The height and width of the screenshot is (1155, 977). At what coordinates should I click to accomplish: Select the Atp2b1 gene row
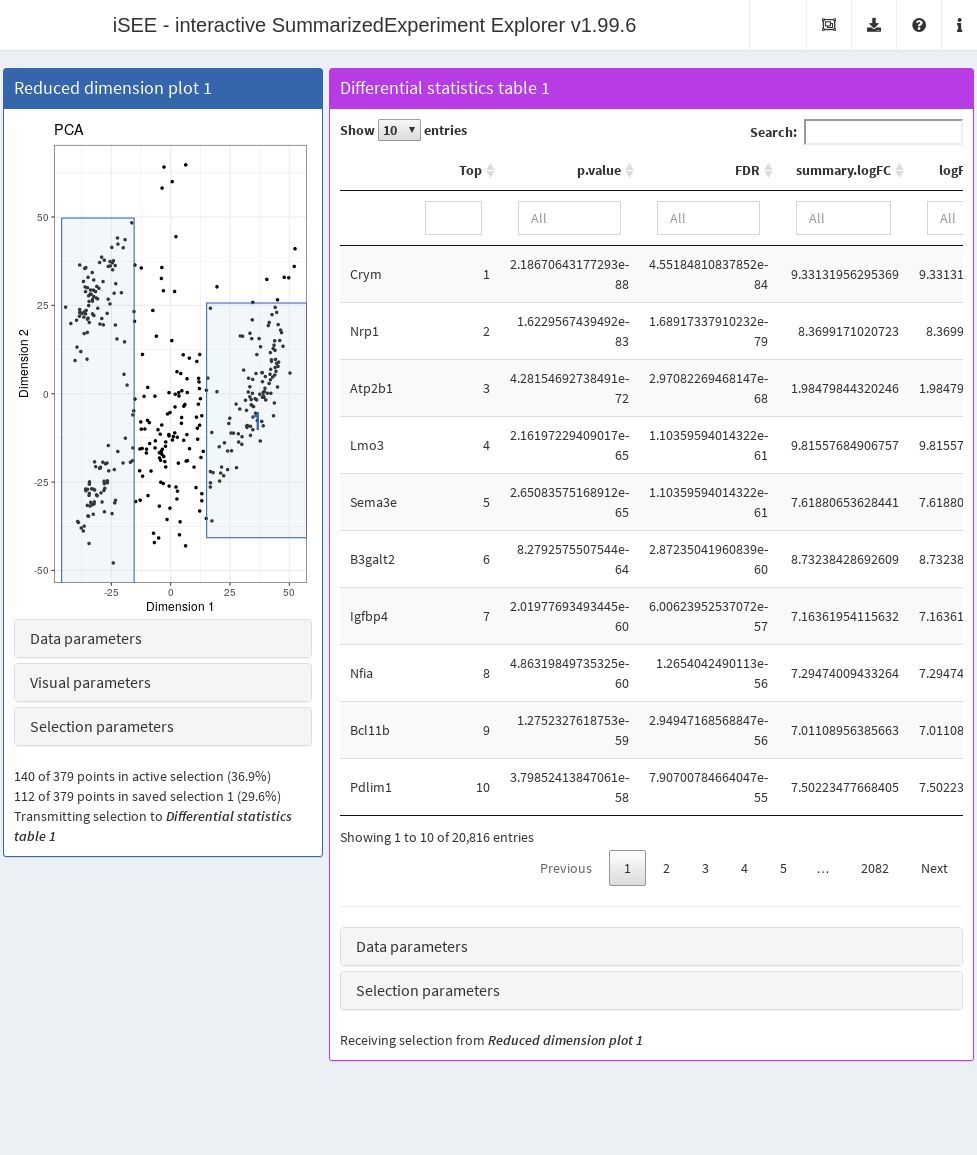pyautogui.click(x=651, y=388)
